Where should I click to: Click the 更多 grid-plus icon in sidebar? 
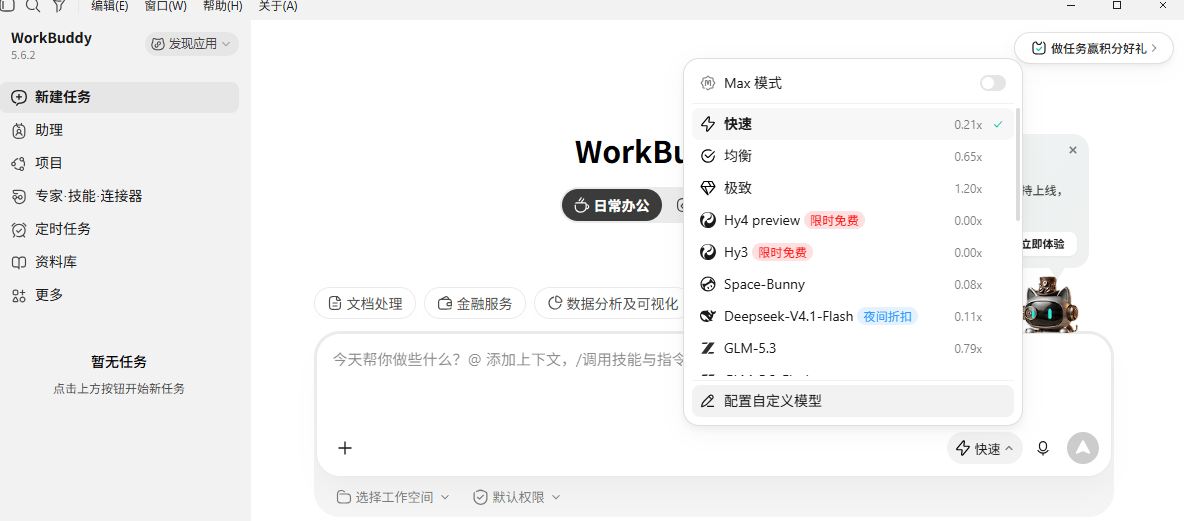(x=20, y=295)
